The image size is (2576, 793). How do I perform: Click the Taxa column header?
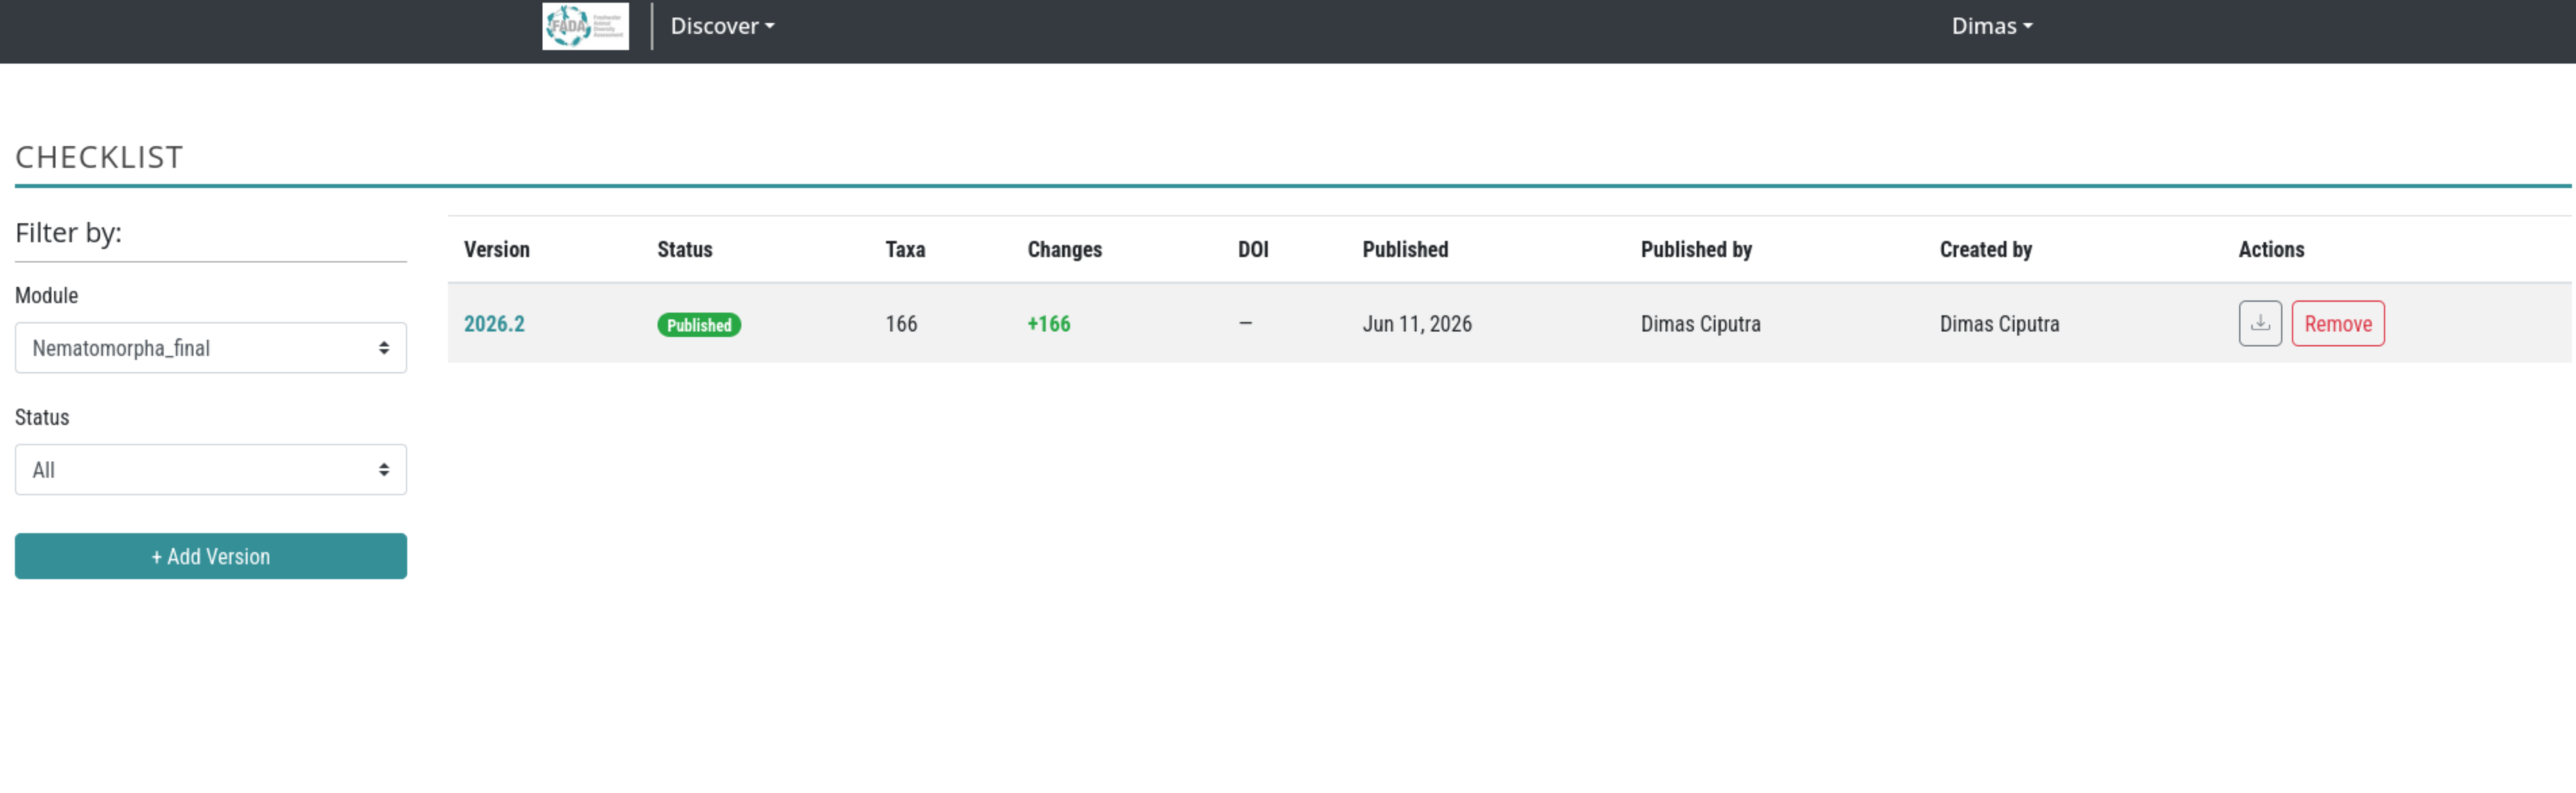[905, 249]
